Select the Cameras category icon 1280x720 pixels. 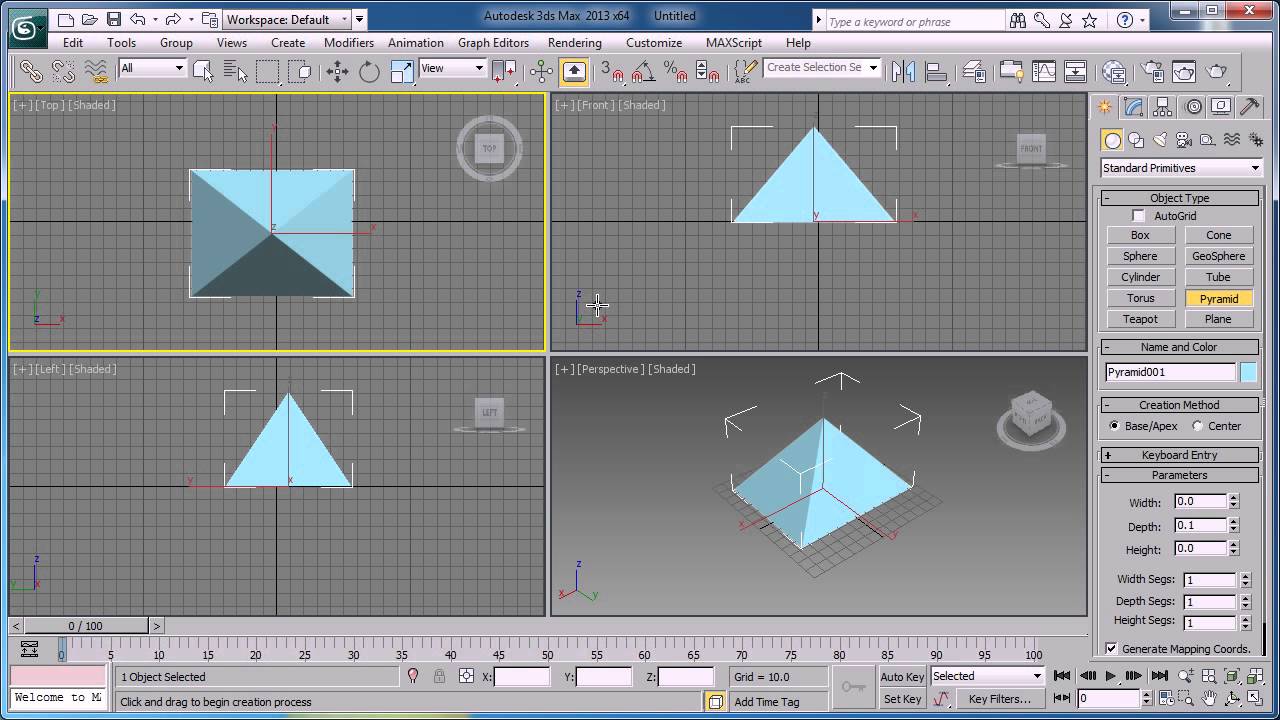pyautogui.click(x=1184, y=140)
